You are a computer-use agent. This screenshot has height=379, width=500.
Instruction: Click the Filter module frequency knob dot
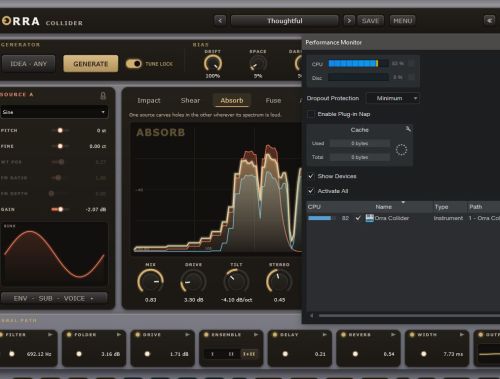point(12,354)
